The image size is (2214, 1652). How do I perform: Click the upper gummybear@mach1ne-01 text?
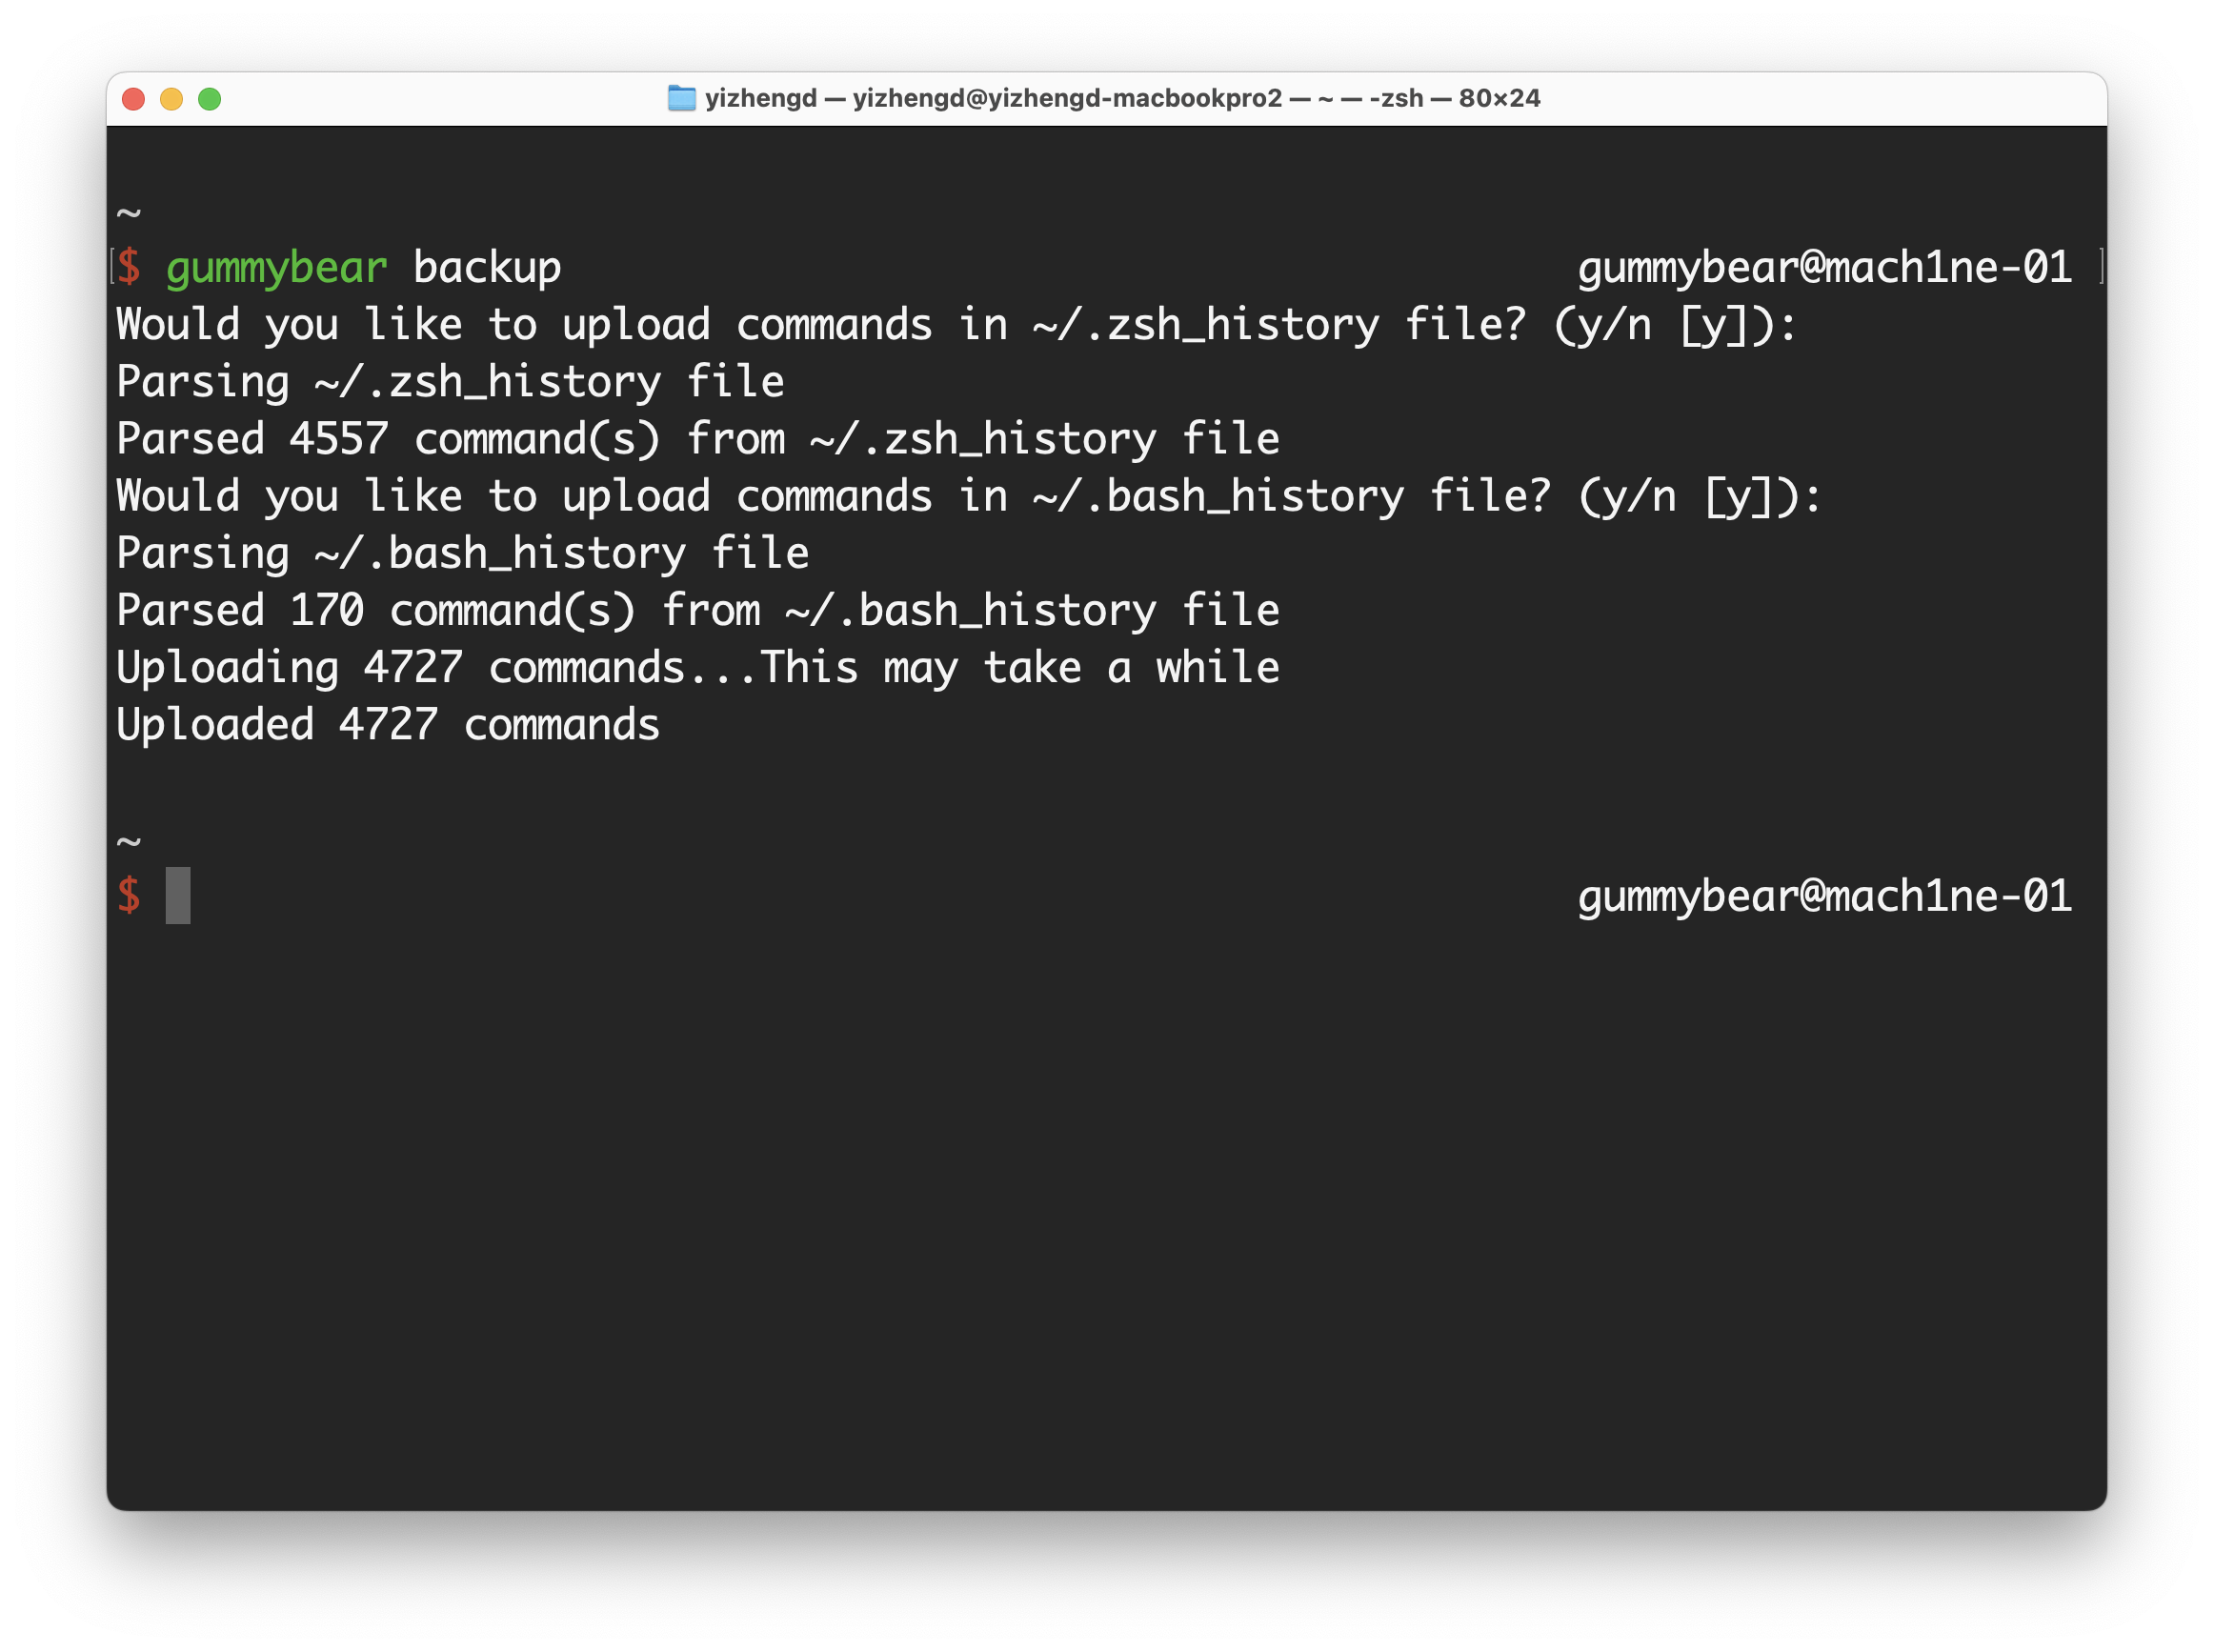[1825, 266]
